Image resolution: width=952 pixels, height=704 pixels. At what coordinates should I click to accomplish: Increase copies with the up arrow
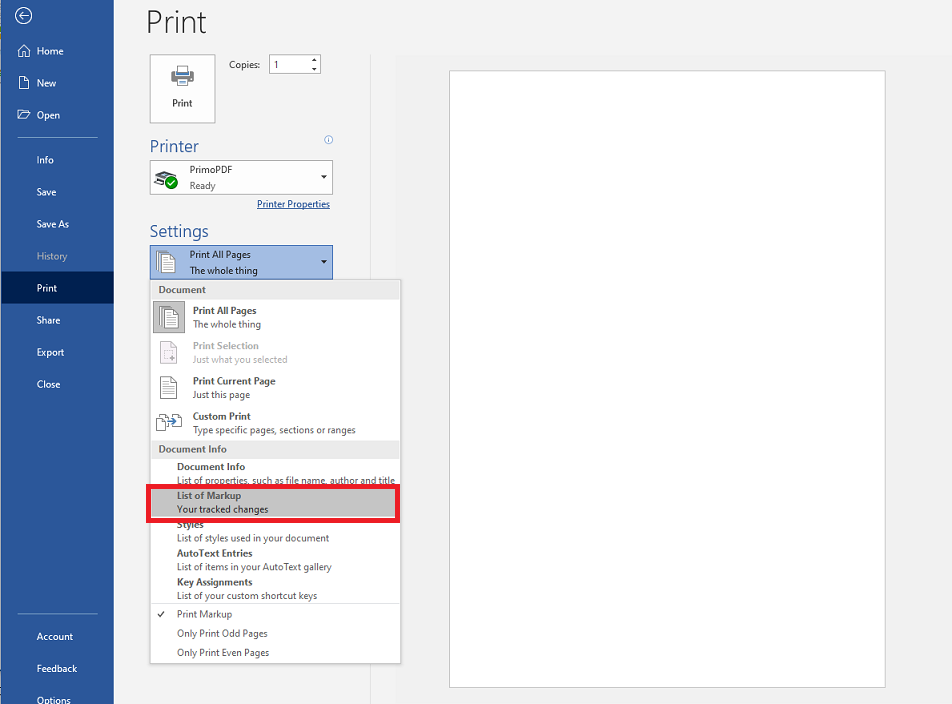click(x=314, y=60)
